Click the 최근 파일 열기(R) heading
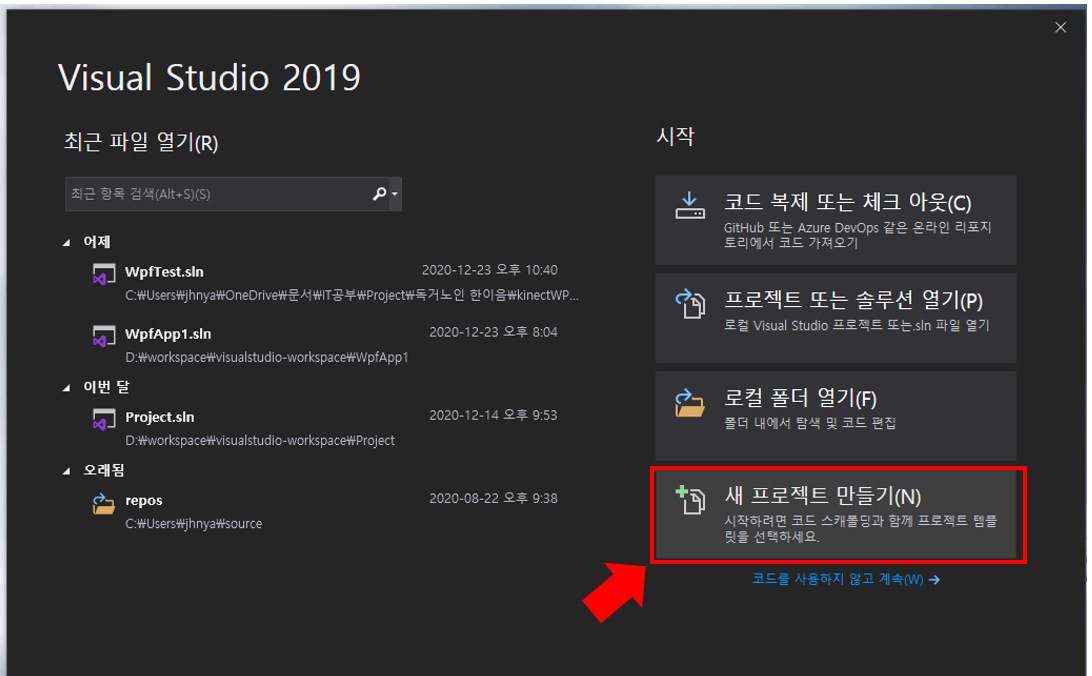 pos(141,142)
